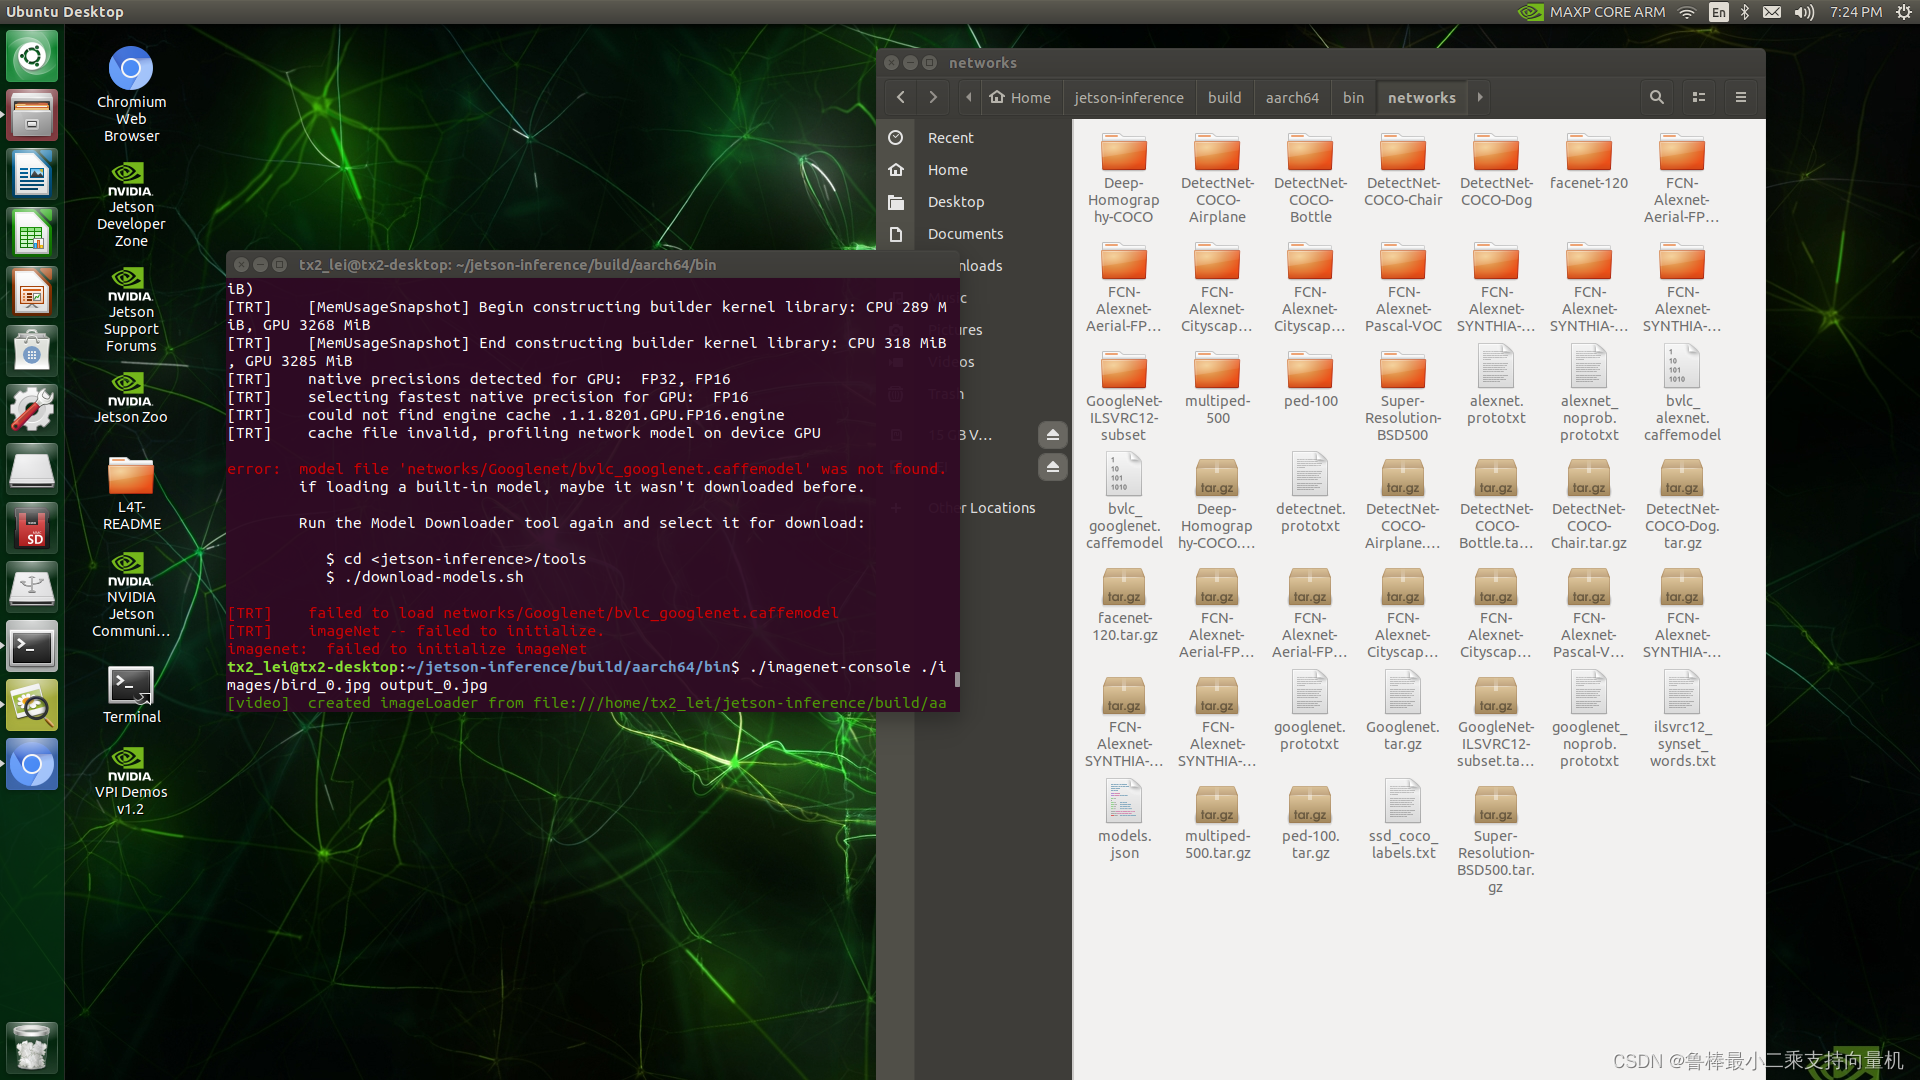Screen dimensions: 1920x1080
Task: Toggle list view in file manager toolbar
Action: [1698, 97]
